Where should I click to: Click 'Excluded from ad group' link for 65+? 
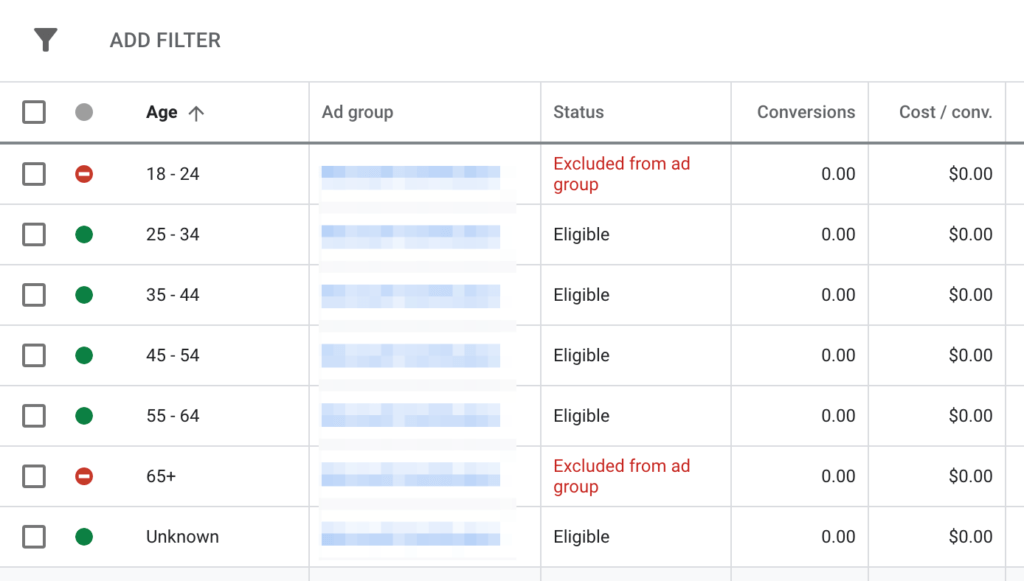click(621, 476)
